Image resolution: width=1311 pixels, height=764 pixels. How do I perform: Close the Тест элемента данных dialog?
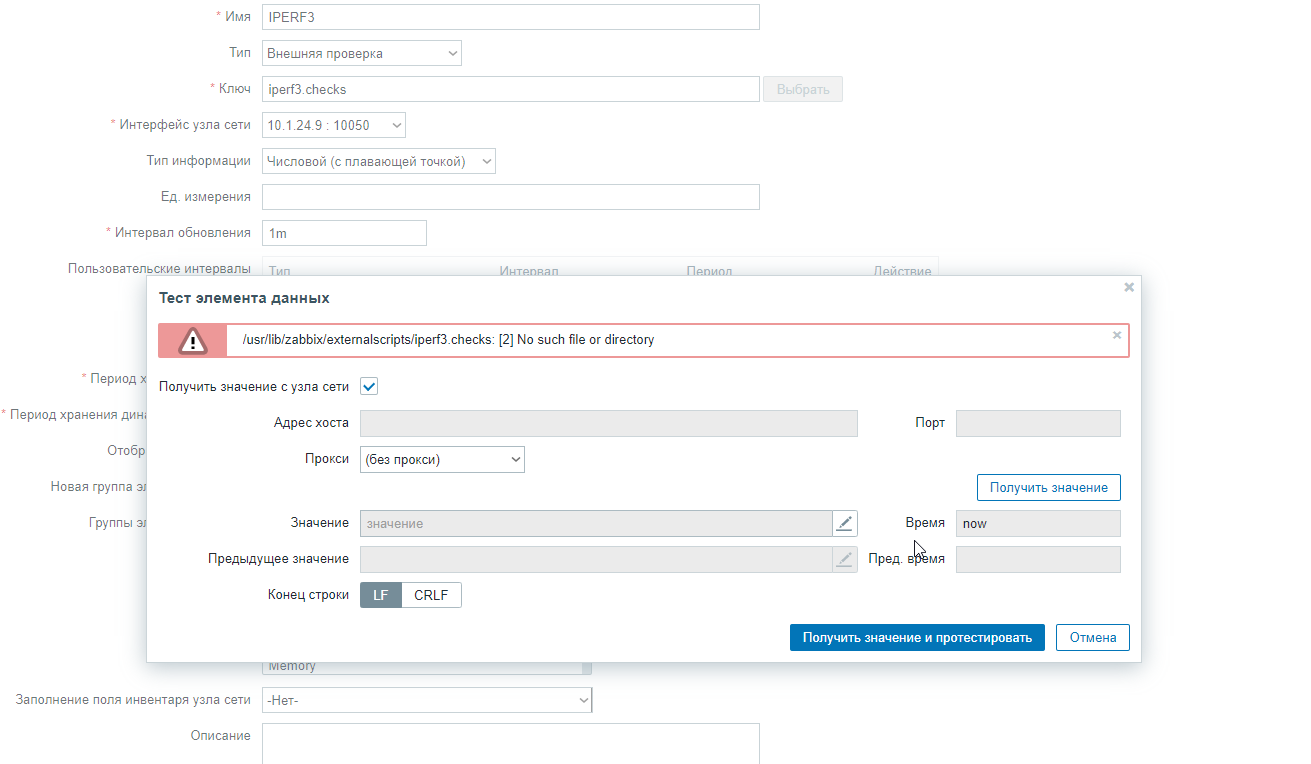(x=1129, y=287)
